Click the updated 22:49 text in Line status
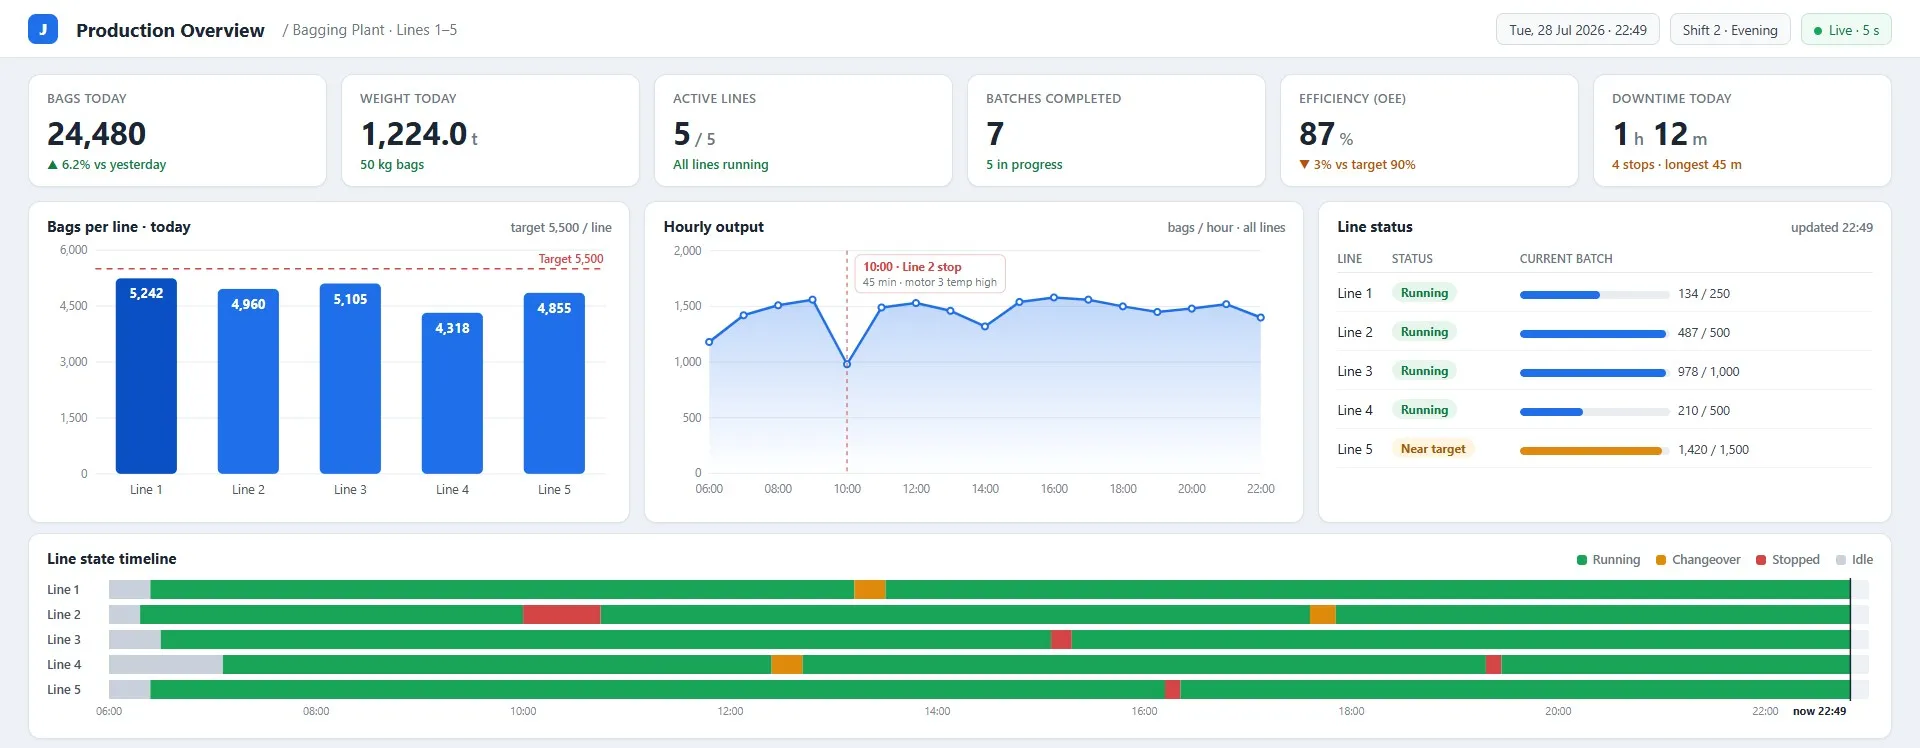Screen dimensions: 1920x748 1831,228
